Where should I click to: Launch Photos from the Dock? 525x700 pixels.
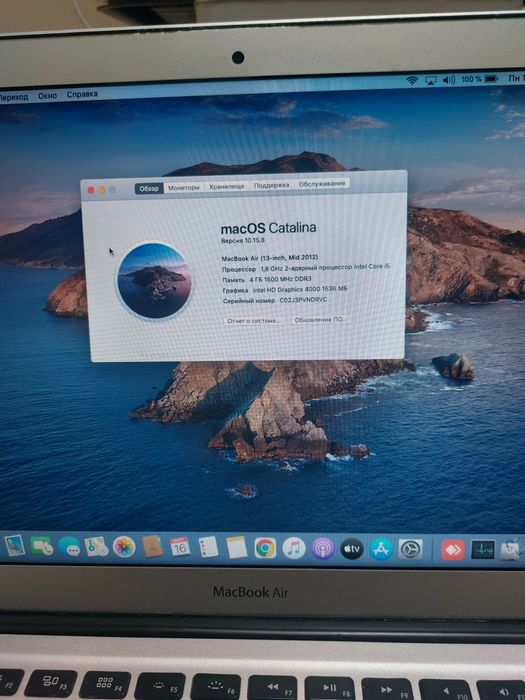pyautogui.click(x=124, y=547)
